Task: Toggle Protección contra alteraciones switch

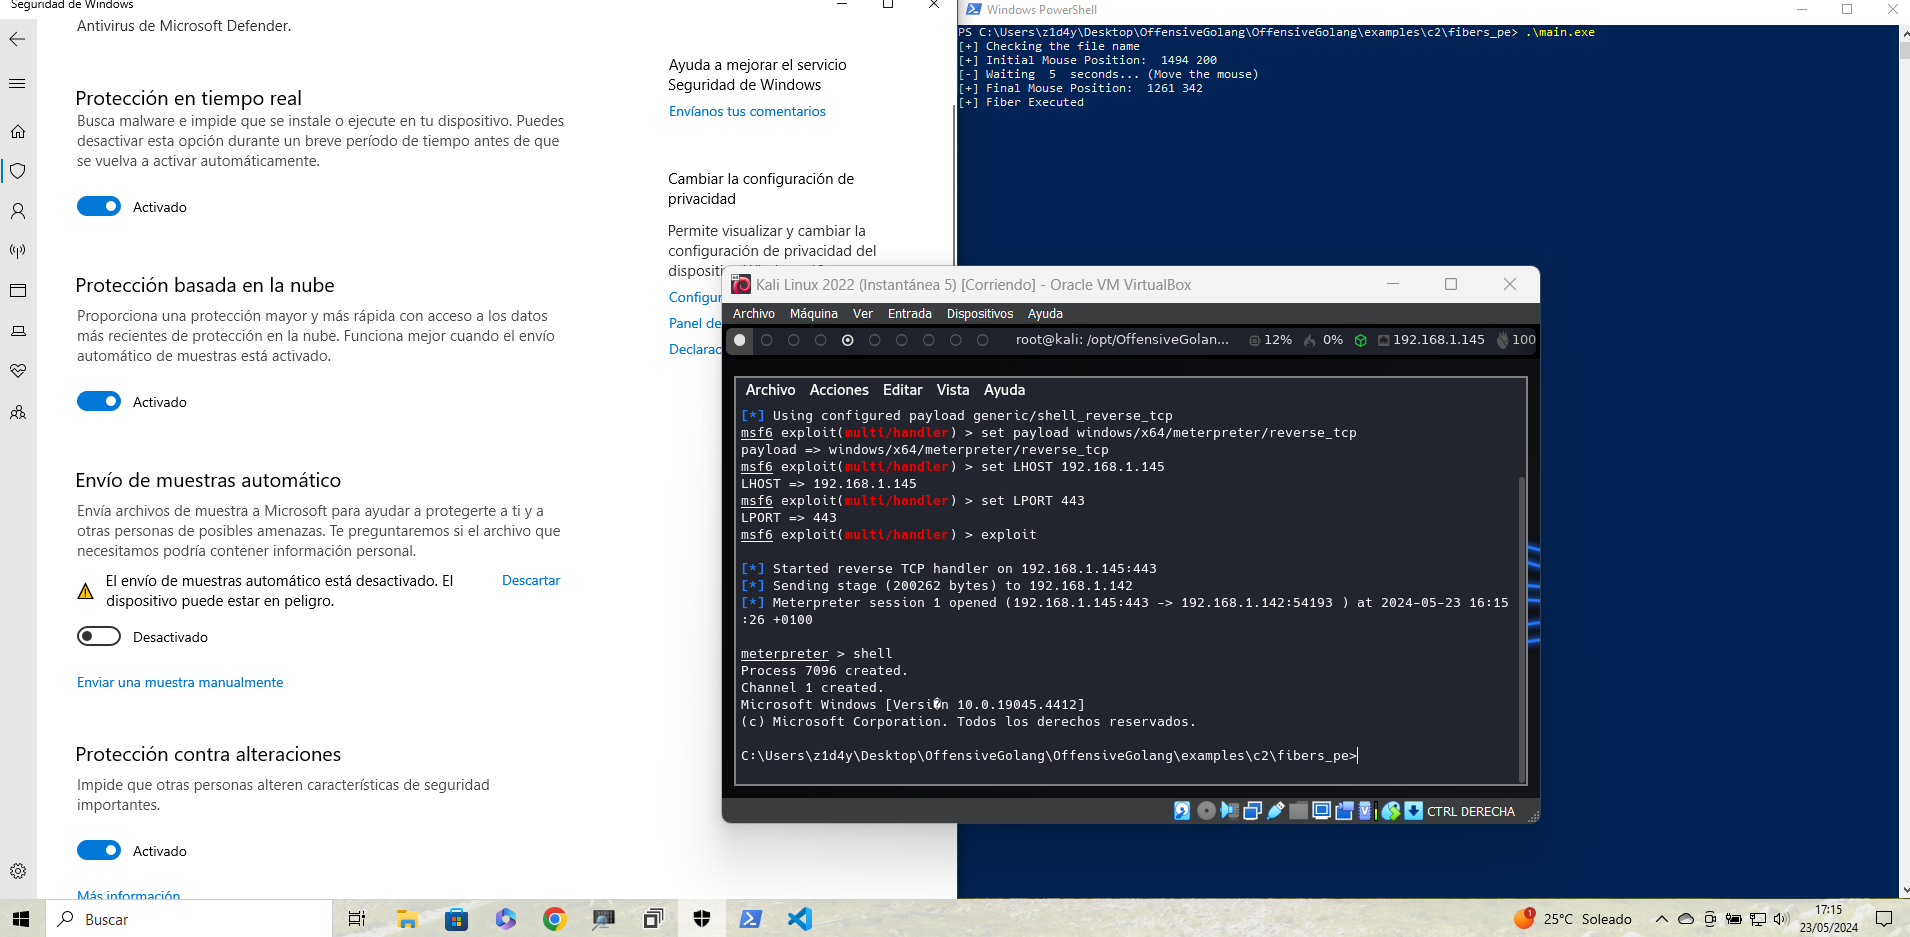Action: (99, 850)
